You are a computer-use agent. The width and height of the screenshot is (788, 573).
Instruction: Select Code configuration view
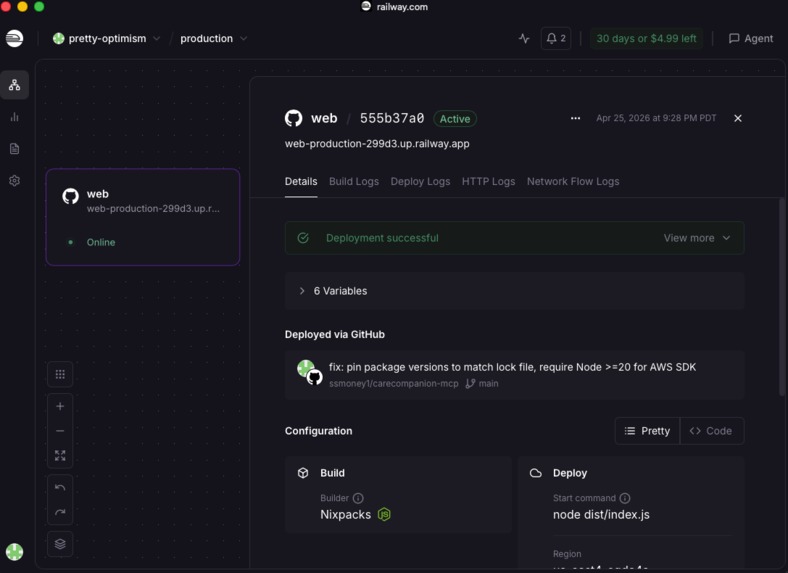click(711, 431)
